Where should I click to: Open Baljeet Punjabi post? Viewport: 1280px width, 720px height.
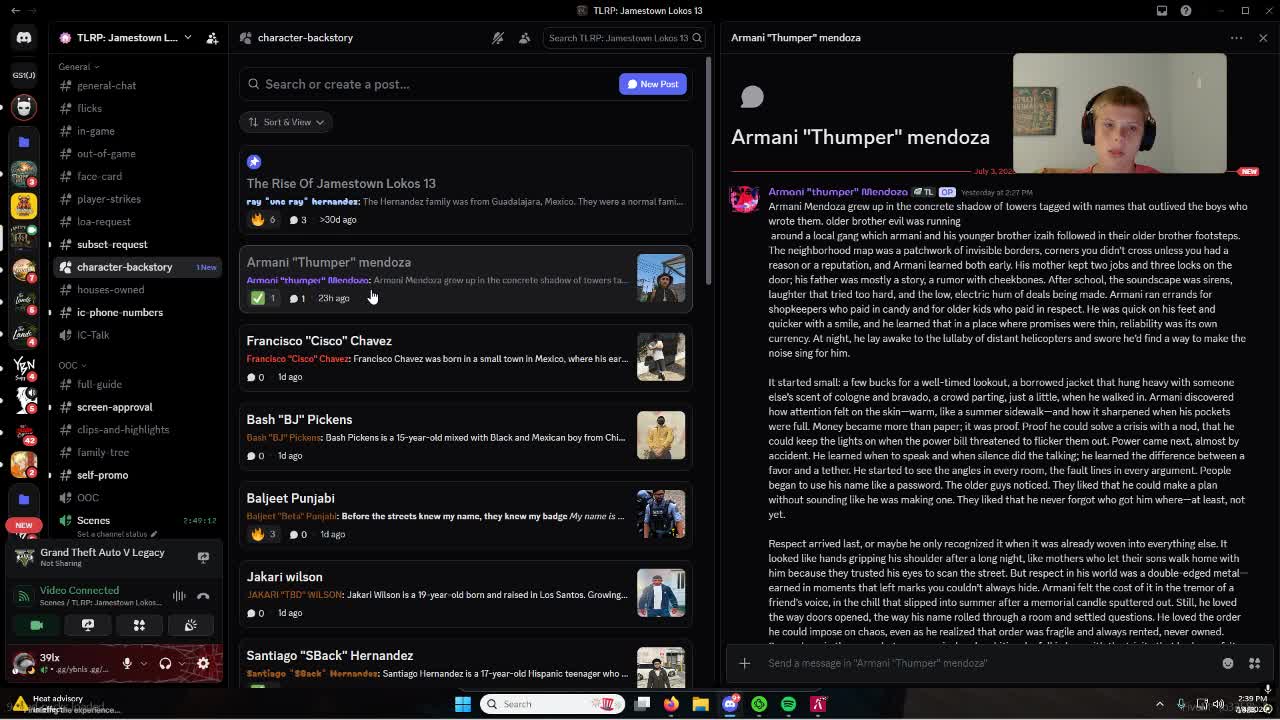465,514
